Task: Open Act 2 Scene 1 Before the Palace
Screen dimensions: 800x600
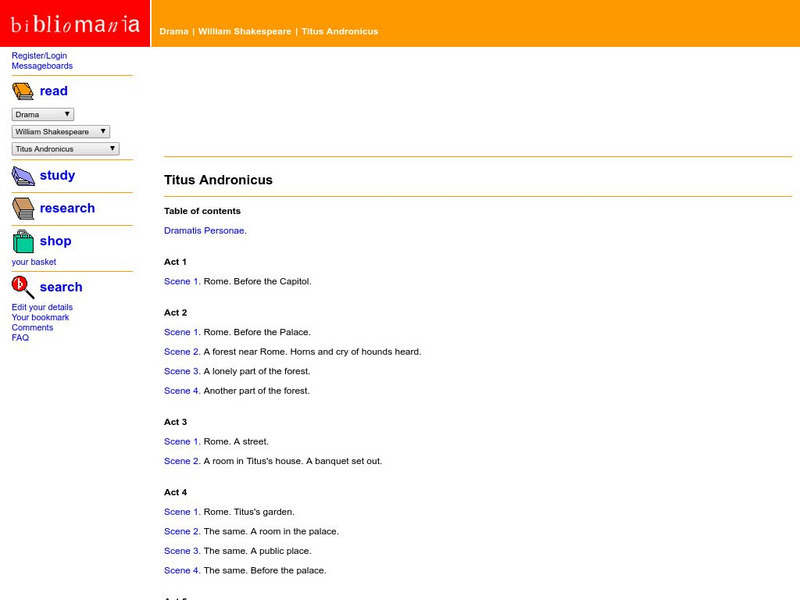Action: 182,332
